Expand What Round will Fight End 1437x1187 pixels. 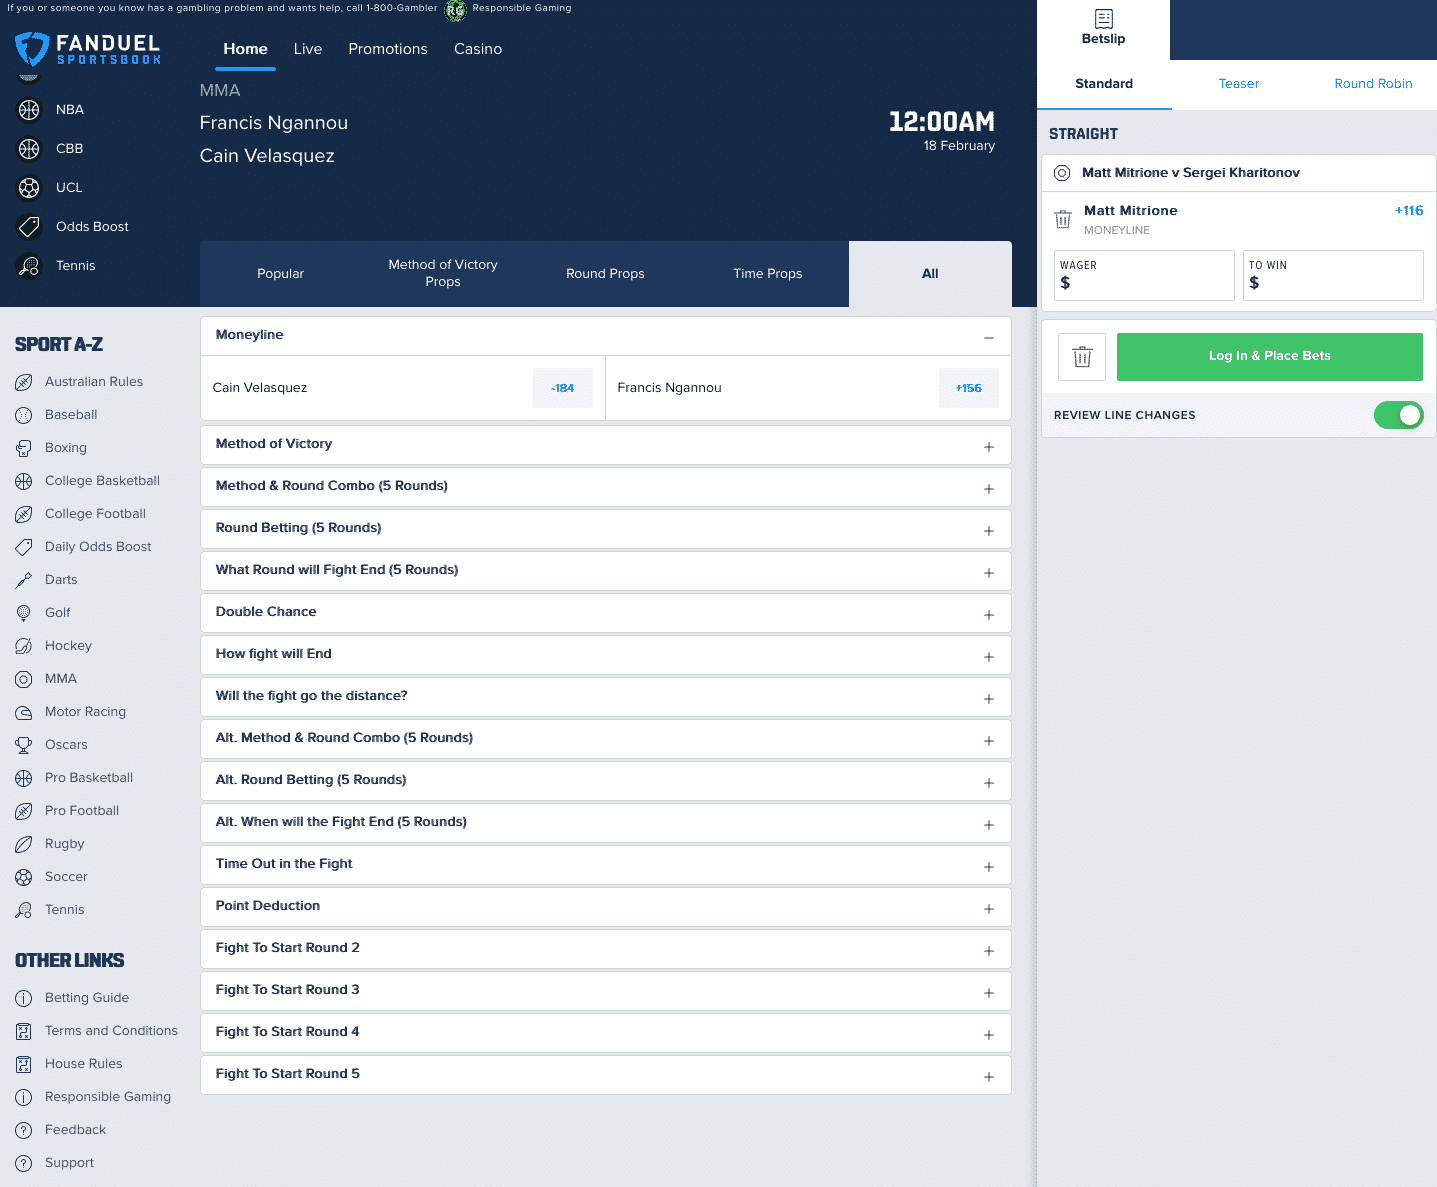click(x=988, y=573)
